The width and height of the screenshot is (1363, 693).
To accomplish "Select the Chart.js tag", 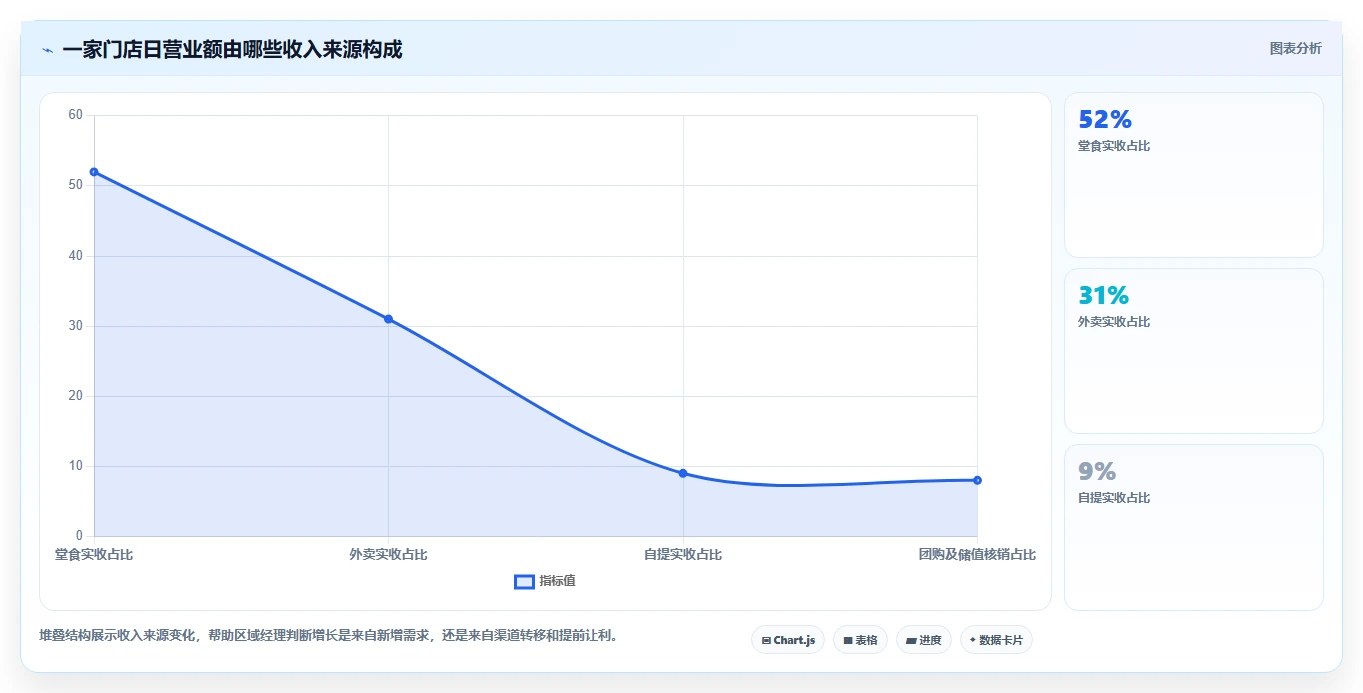I will pyautogui.click(x=788, y=640).
